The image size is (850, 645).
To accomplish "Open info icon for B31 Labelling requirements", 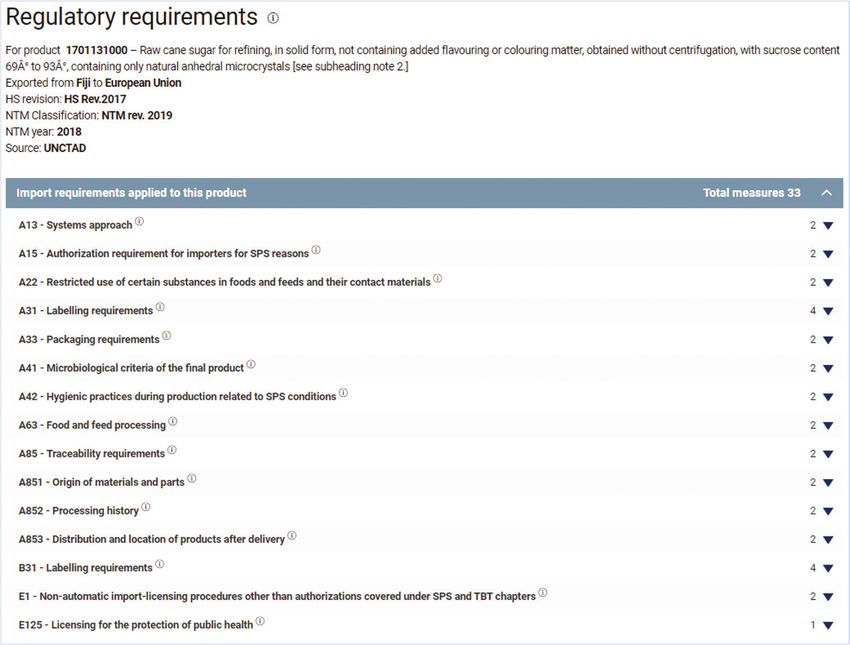I will coord(159,564).
